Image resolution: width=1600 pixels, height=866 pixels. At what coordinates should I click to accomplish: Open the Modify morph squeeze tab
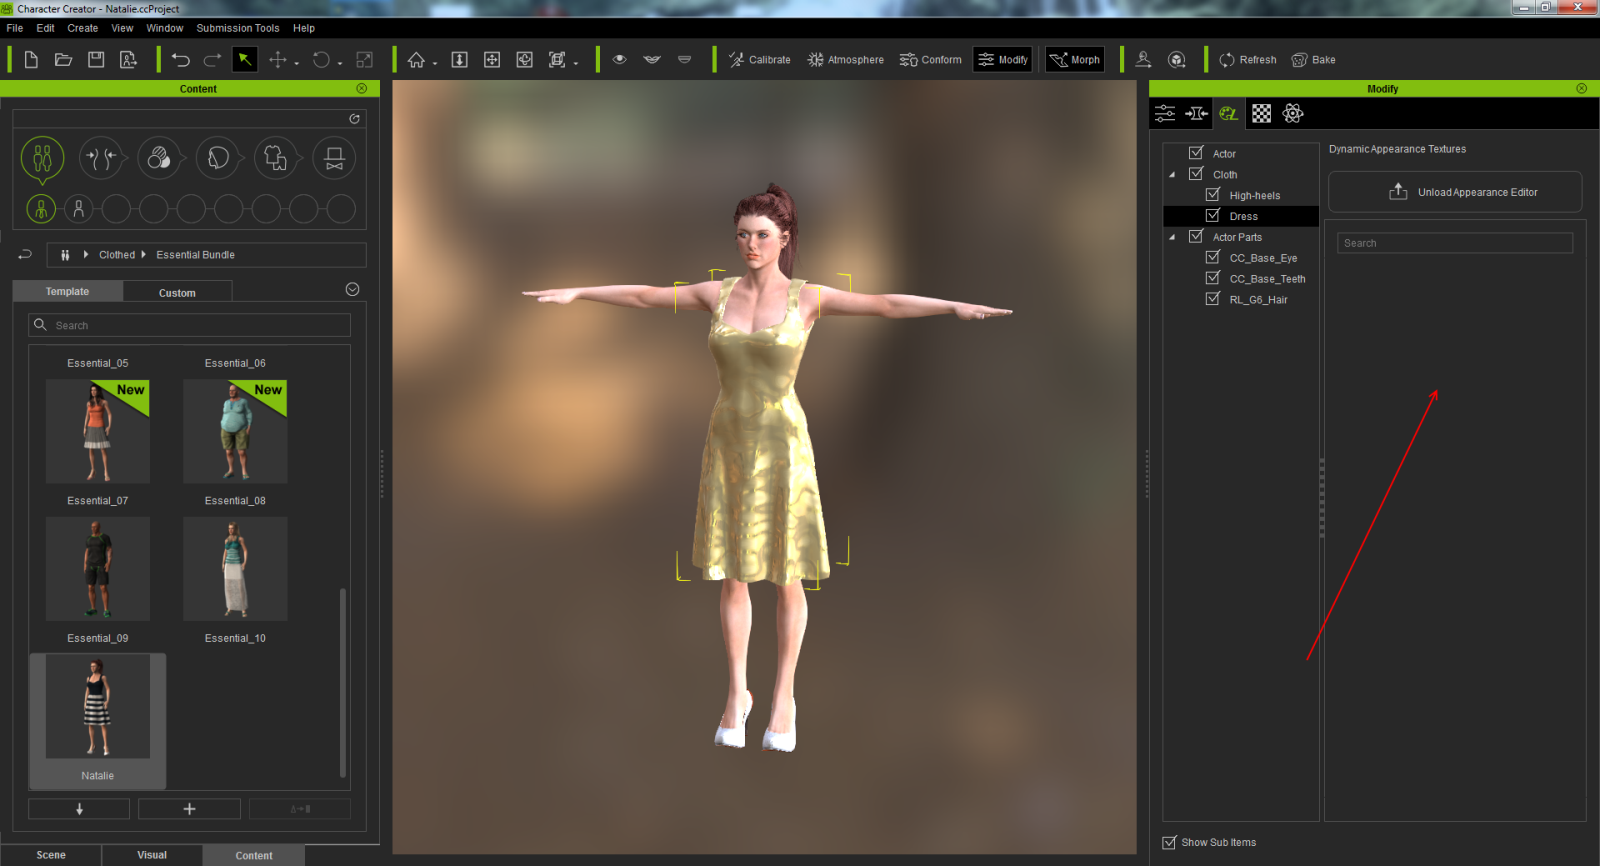[x=1196, y=114]
